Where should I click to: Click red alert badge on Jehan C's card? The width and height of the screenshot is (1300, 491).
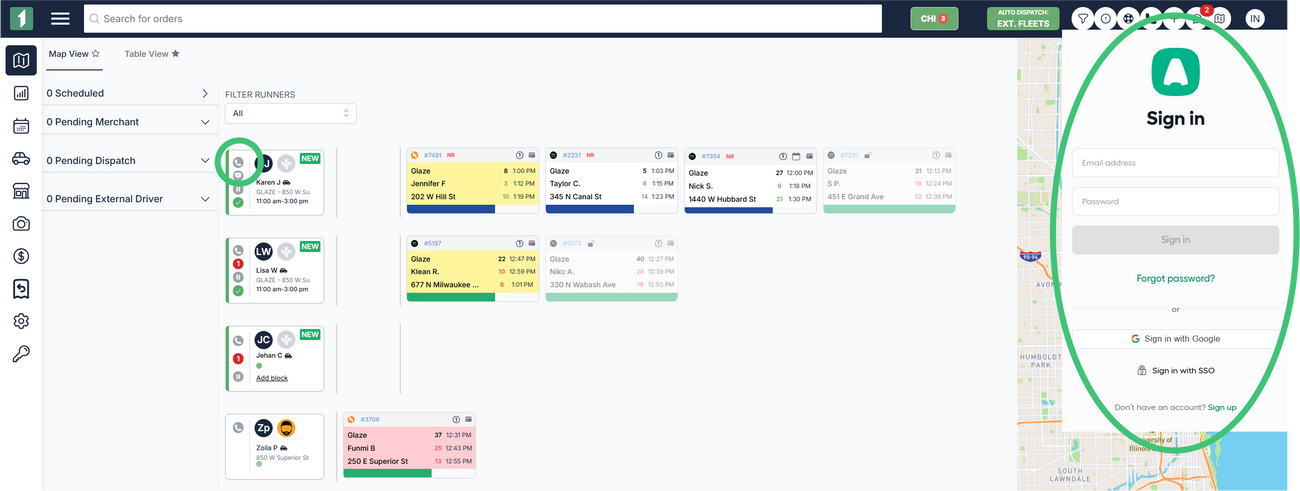[238, 358]
